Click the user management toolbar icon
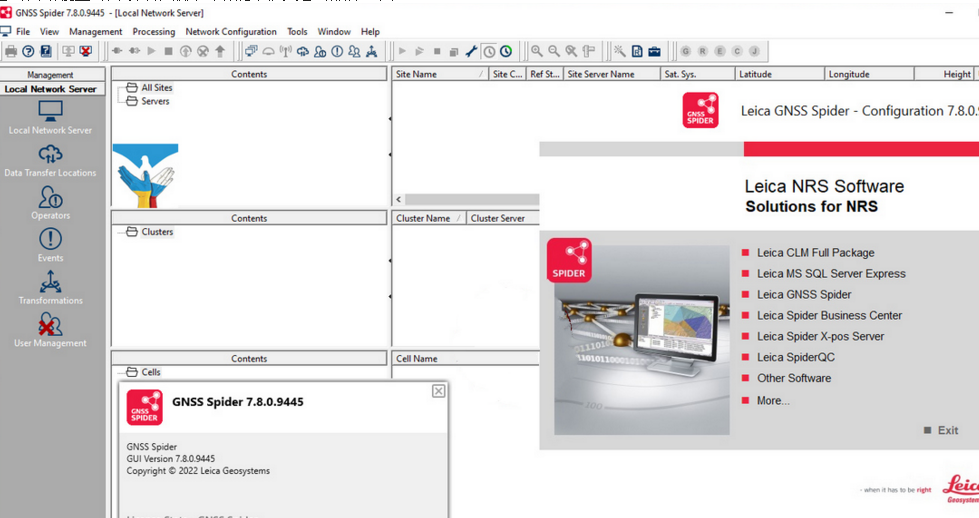The width and height of the screenshot is (979, 518). pos(354,51)
